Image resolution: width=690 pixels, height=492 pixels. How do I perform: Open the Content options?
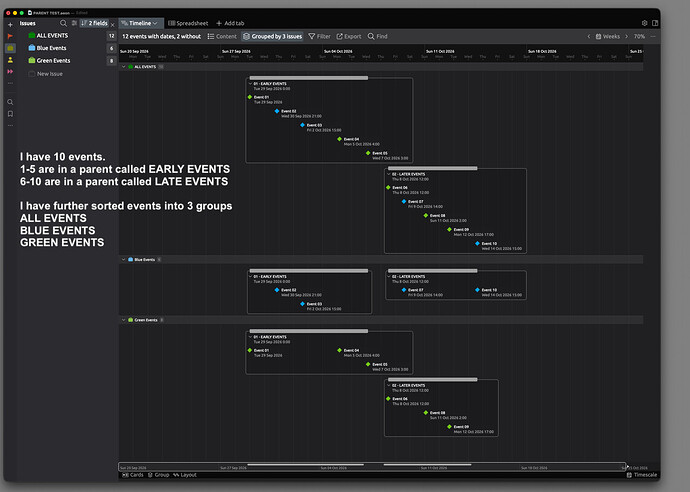click(222, 37)
